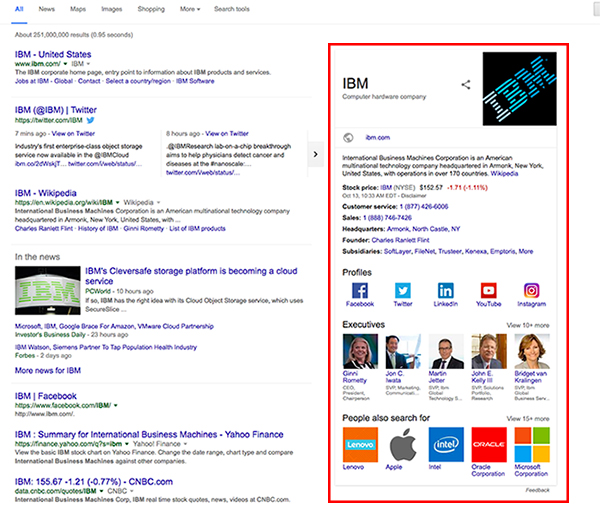Click the Wikipedia link in the panel description

click(x=504, y=174)
